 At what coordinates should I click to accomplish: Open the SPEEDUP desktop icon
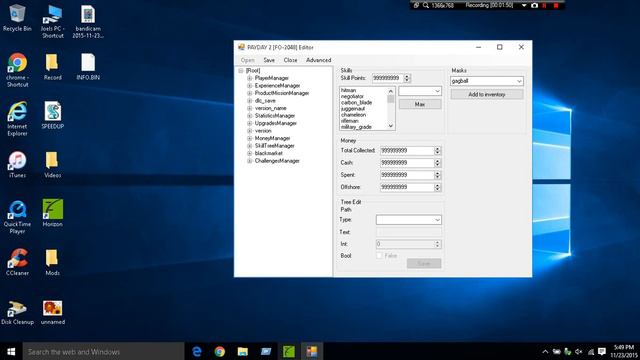coord(52,116)
